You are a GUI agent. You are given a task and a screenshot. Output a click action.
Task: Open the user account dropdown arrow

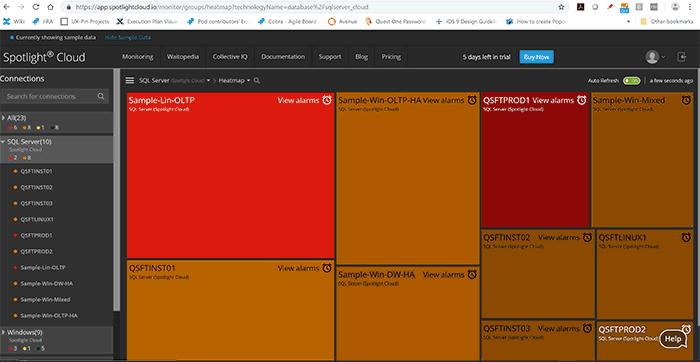[x=663, y=57]
